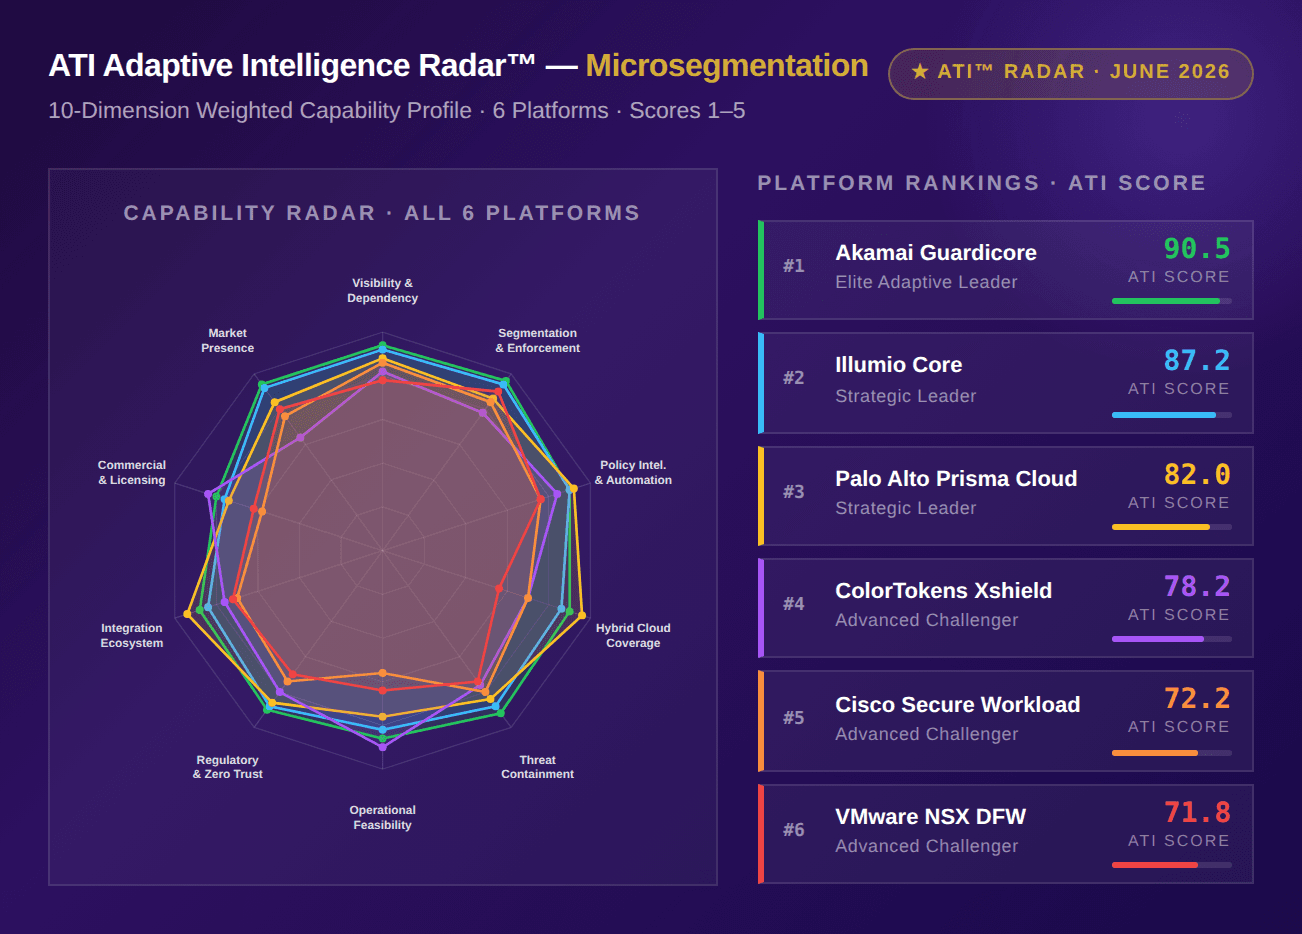This screenshot has width=1302, height=934.
Task: Click Advanced Challenger under VMware NSX DFW
Action: click(x=926, y=847)
